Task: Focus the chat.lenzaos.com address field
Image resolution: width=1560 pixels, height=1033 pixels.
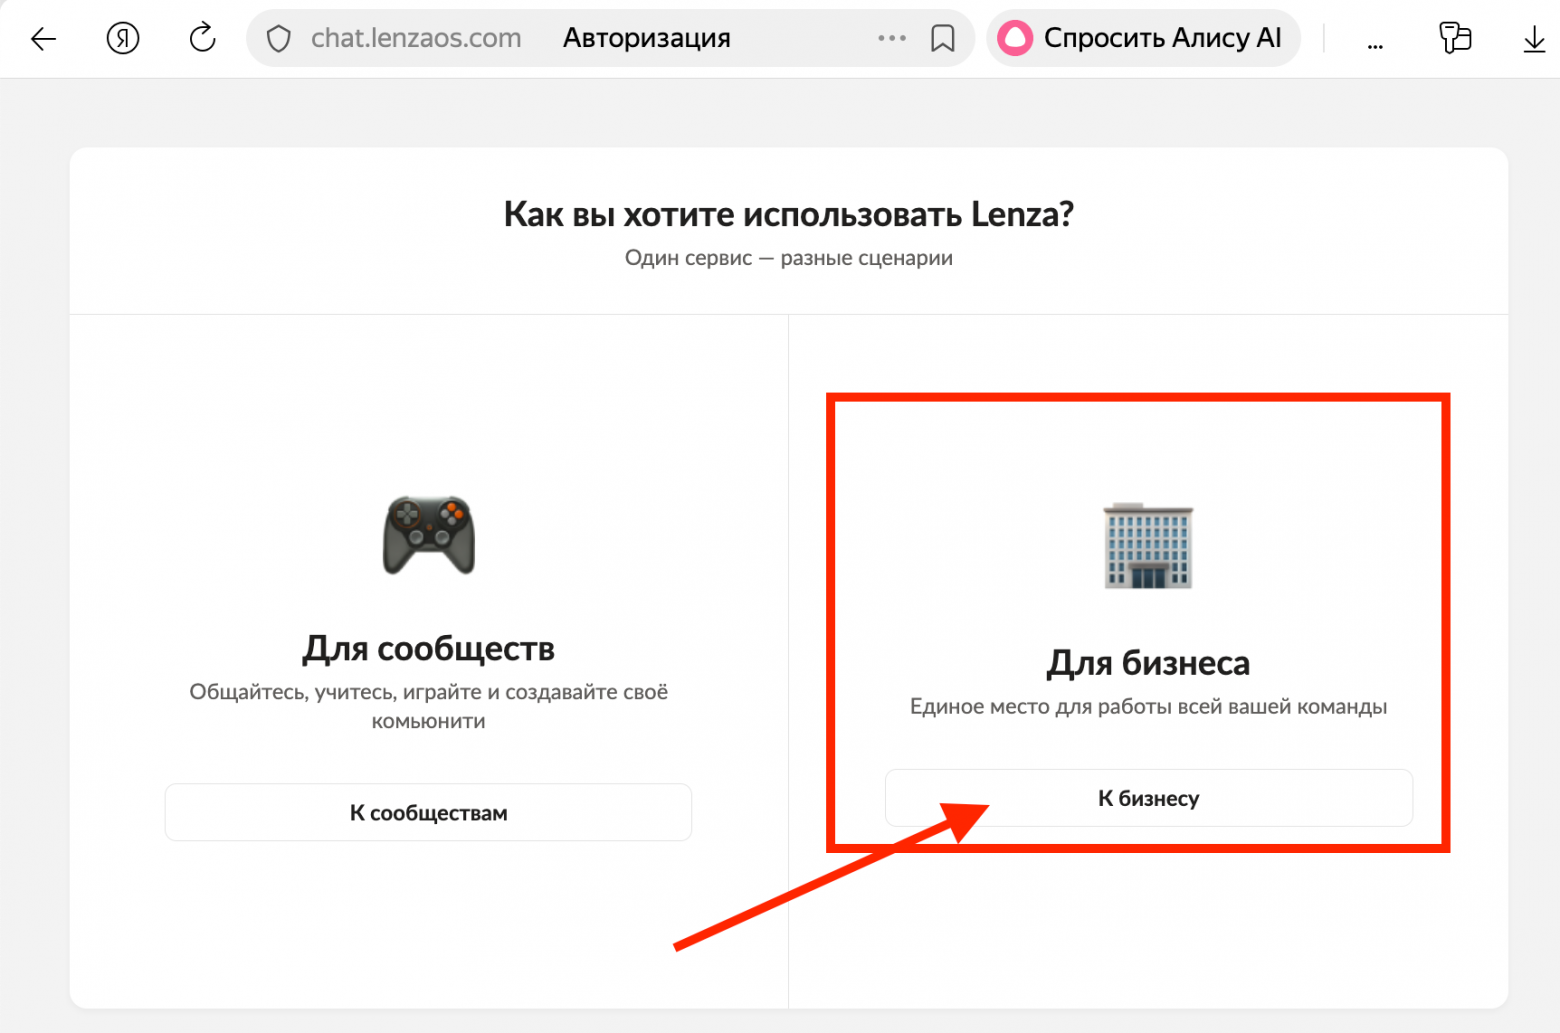Action: coord(416,39)
